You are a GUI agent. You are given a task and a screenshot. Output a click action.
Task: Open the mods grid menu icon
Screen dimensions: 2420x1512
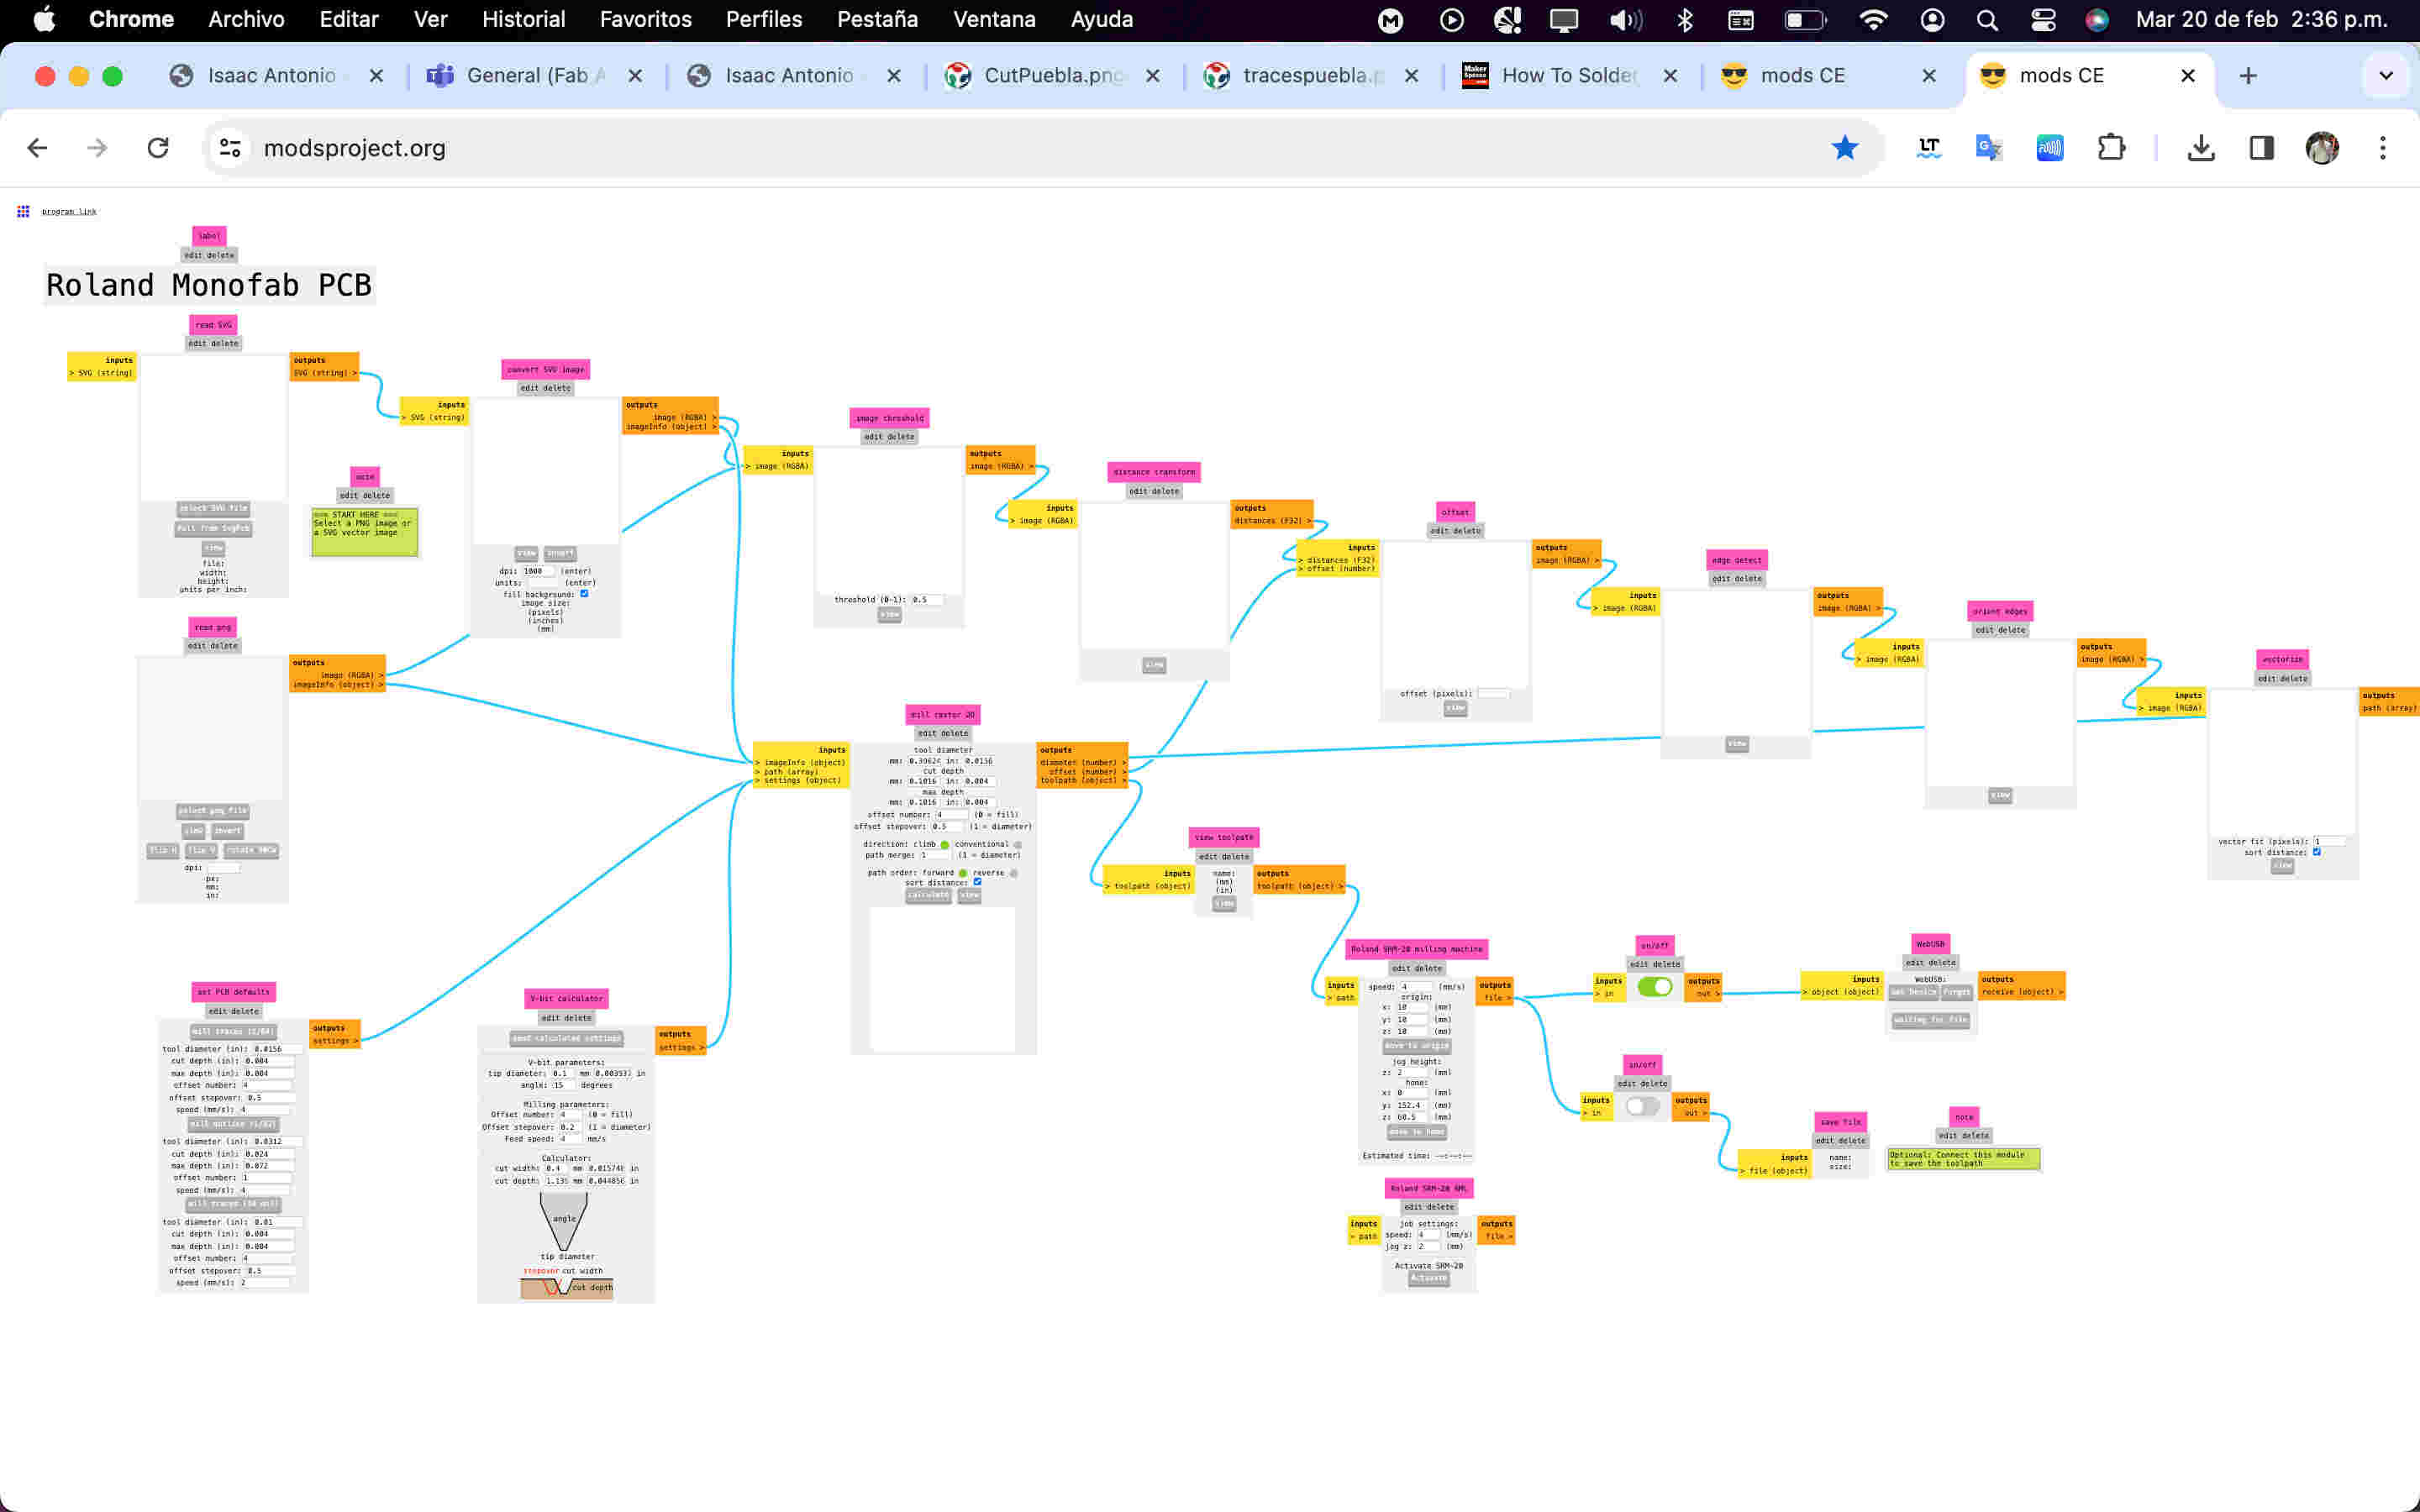tap(23, 211)
